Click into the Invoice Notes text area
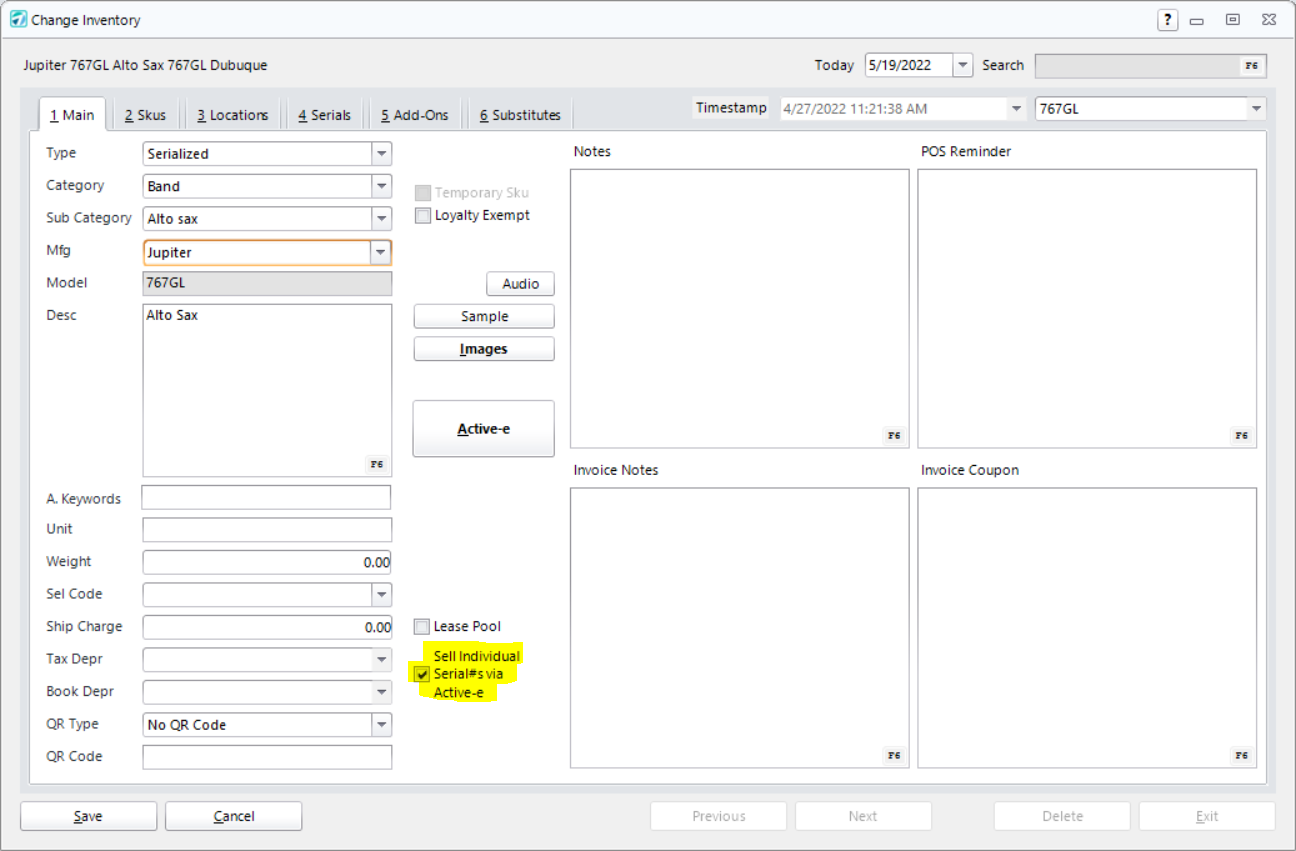This screenshot has height=851, width=1296. 739,628
